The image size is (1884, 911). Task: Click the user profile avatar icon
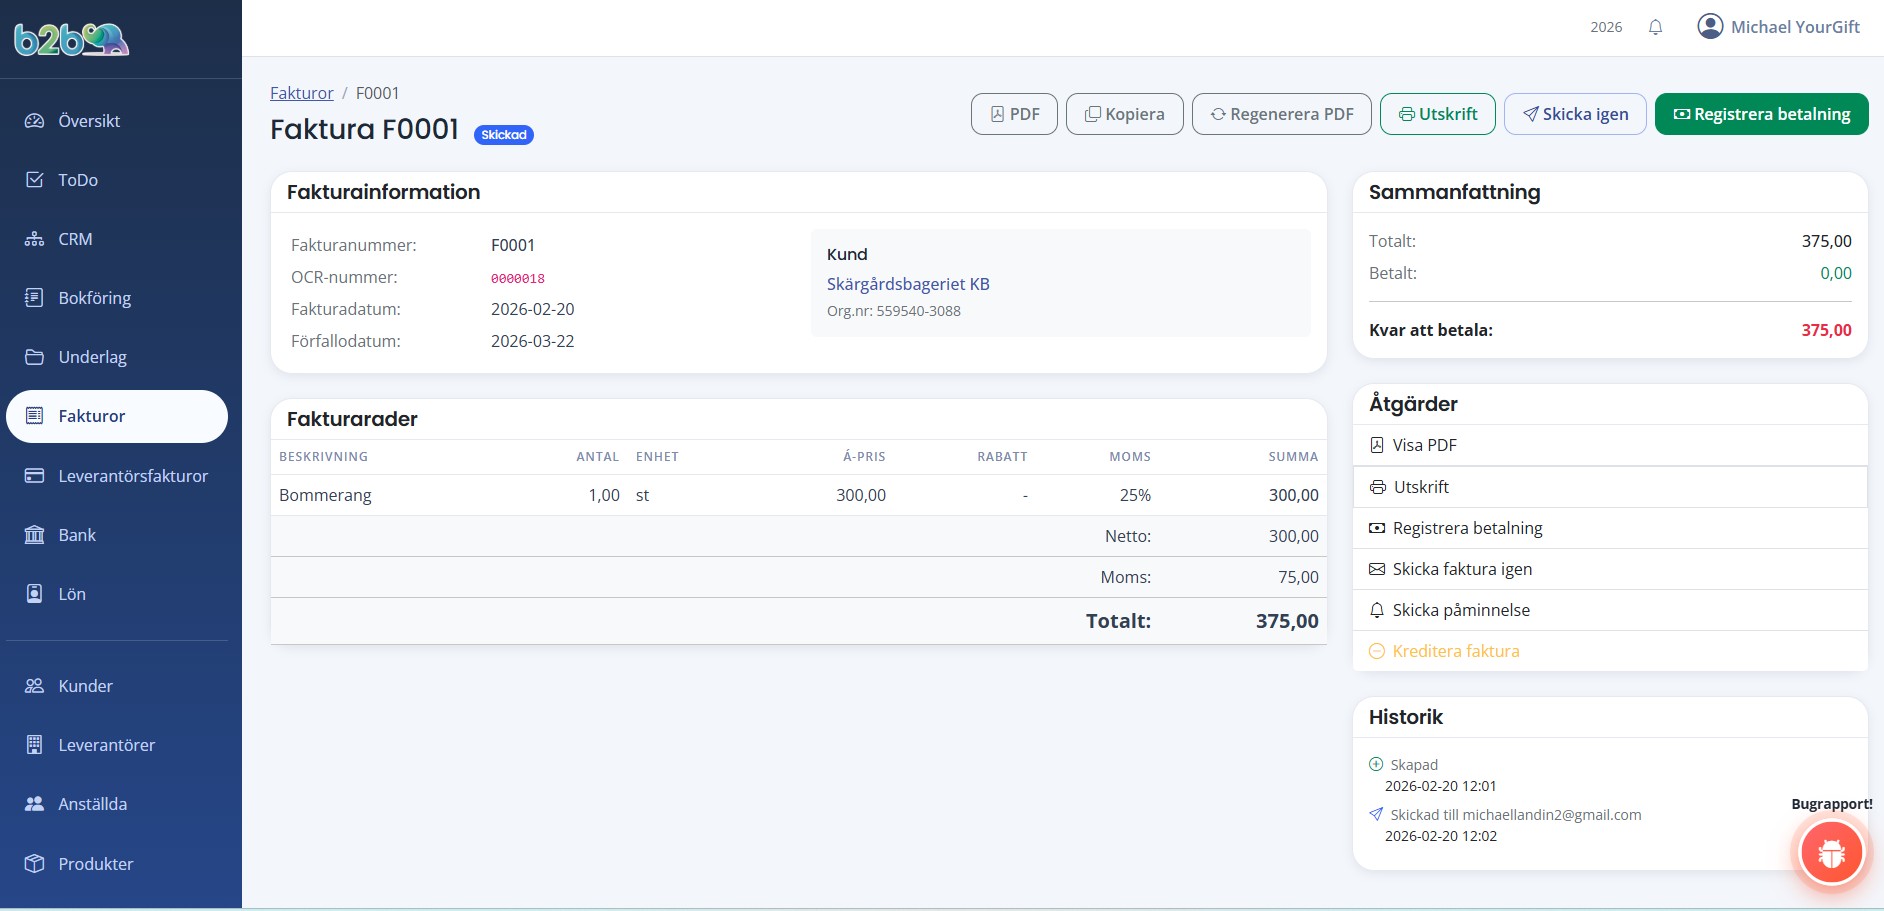coord(1710,27)
